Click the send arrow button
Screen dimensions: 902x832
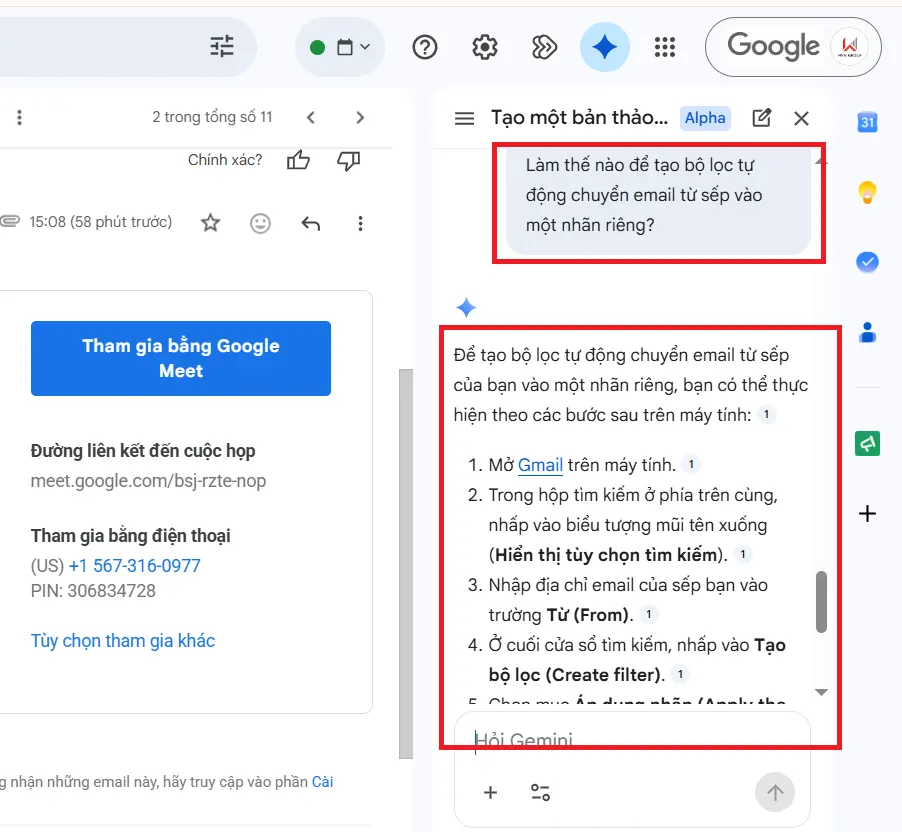pos(775,792)
